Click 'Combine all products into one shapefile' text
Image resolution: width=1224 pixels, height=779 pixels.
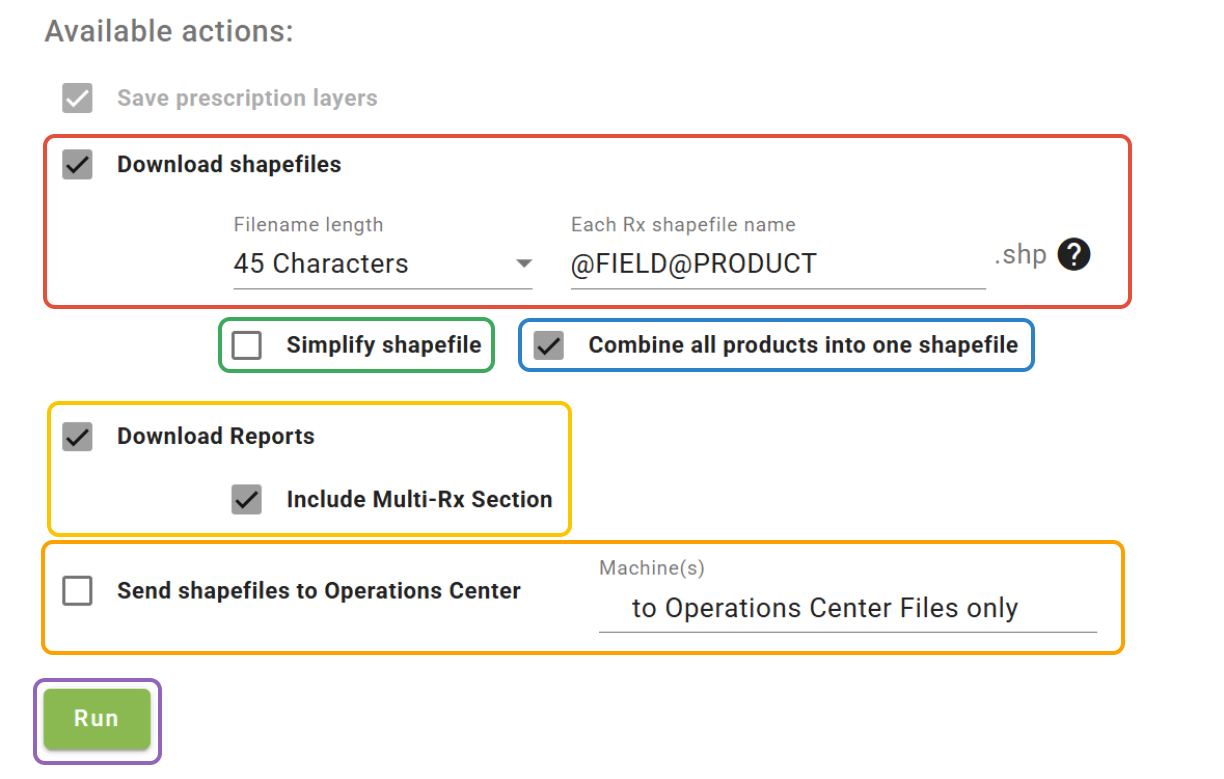pyautogui.click(x=803, y=346)
